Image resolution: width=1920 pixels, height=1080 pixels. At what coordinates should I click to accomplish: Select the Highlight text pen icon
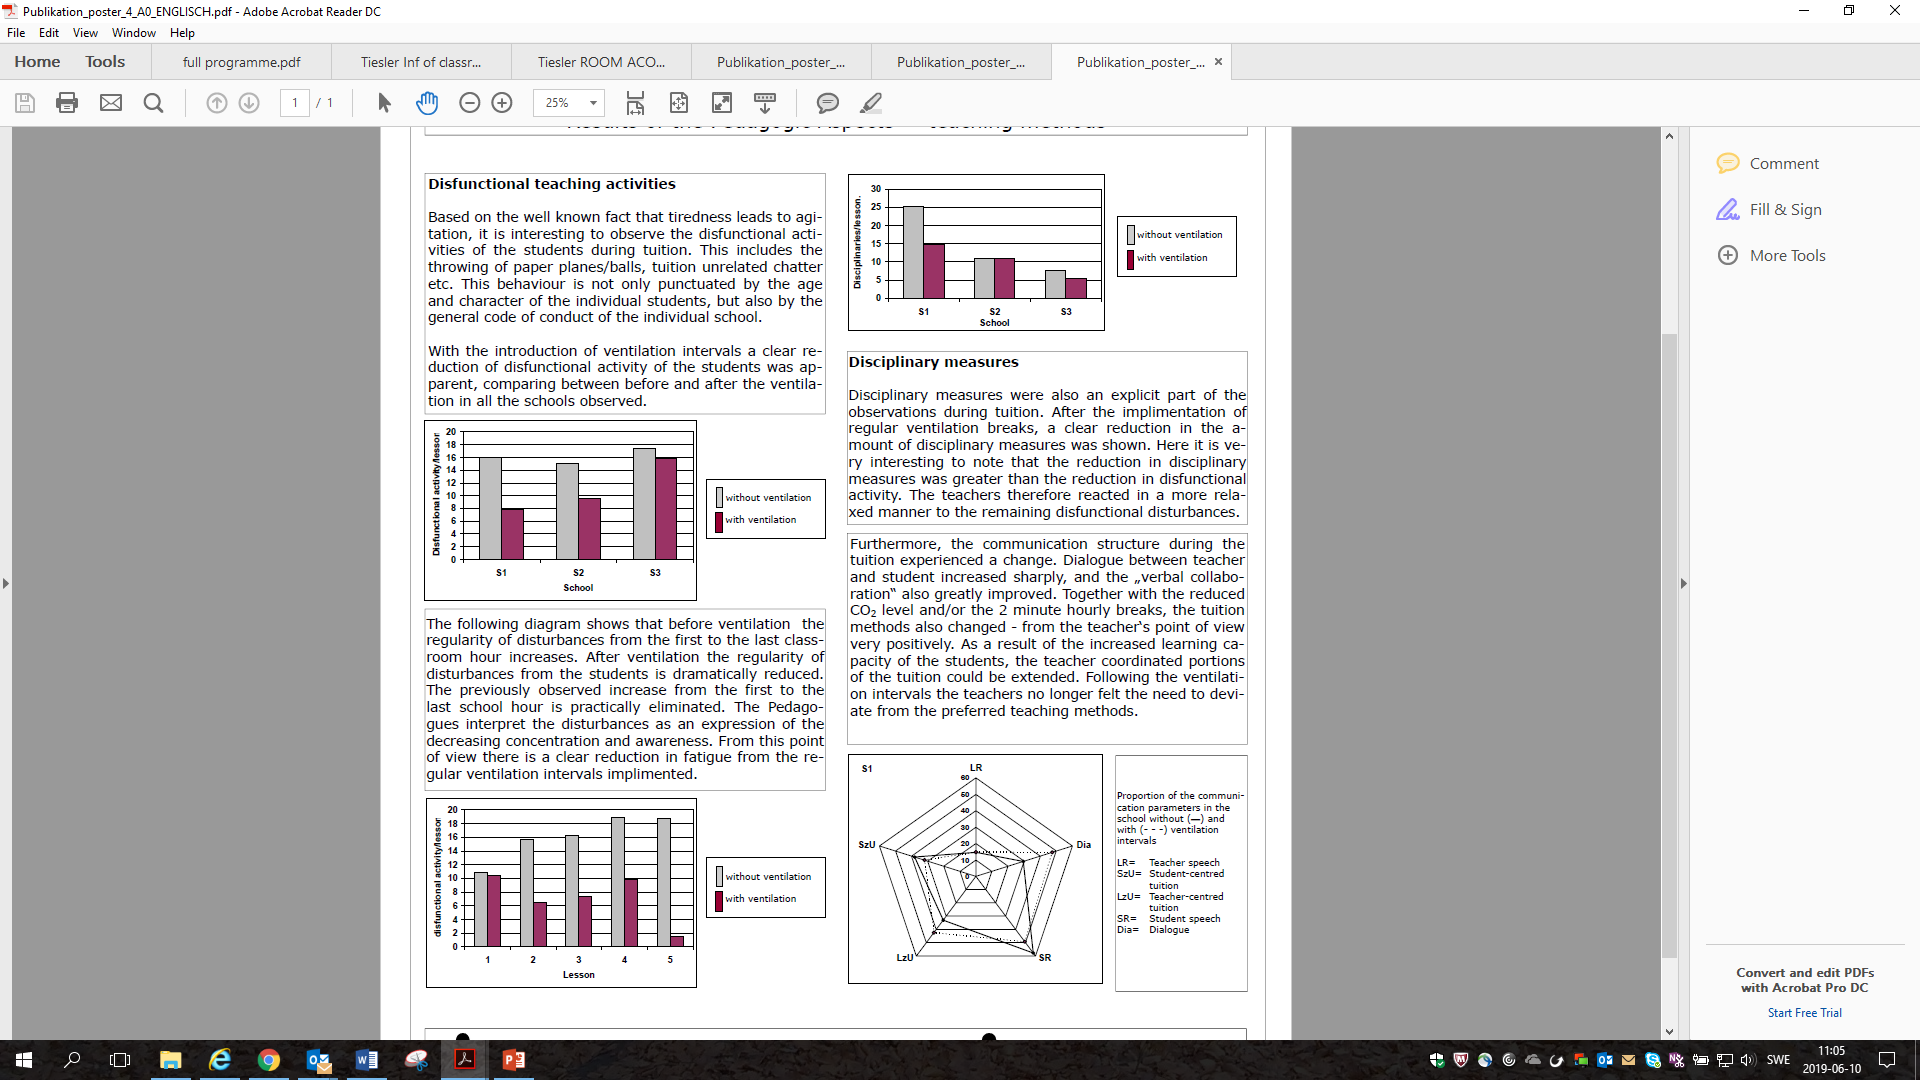tap(871, 103)
